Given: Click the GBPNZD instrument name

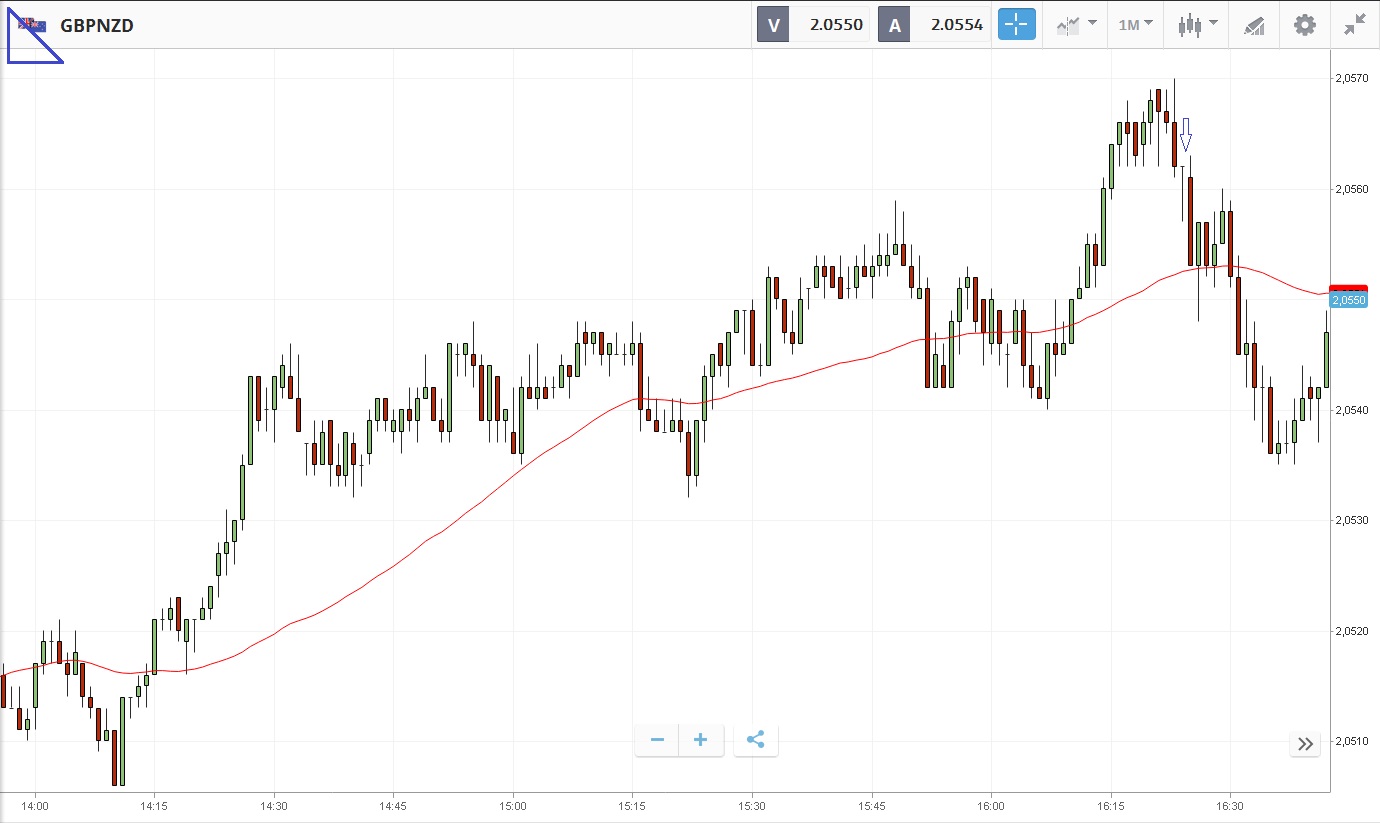Looking at the screenshot, I should pos(97,26).
